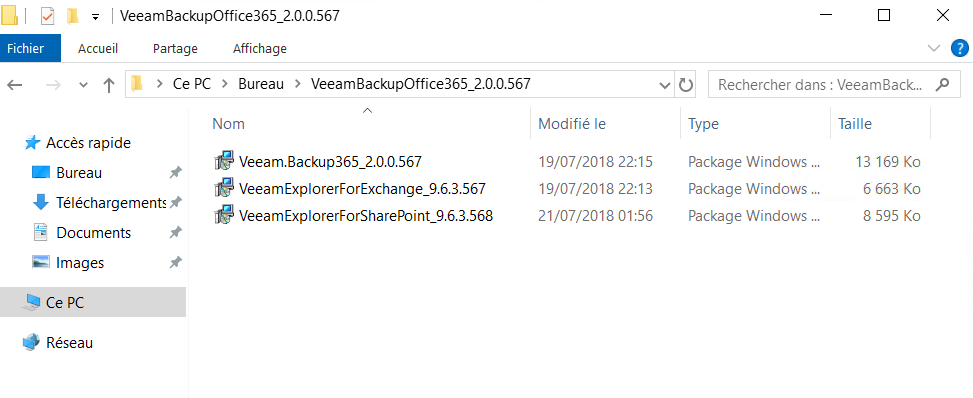Open the help question mark icon
Viewport: 973px width, 398px height.
(959, 48)
